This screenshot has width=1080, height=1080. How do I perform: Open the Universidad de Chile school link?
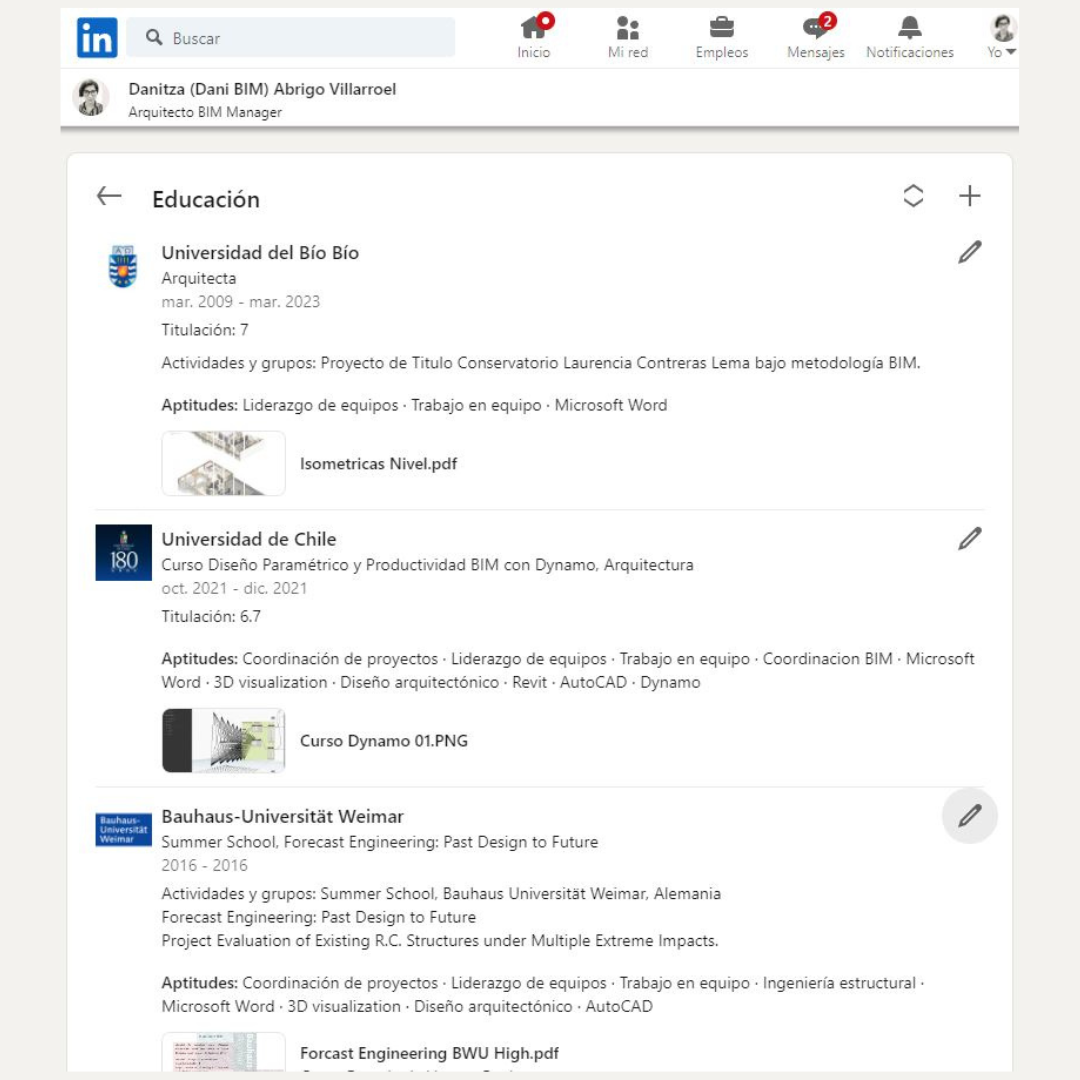[x=249, y=540]
